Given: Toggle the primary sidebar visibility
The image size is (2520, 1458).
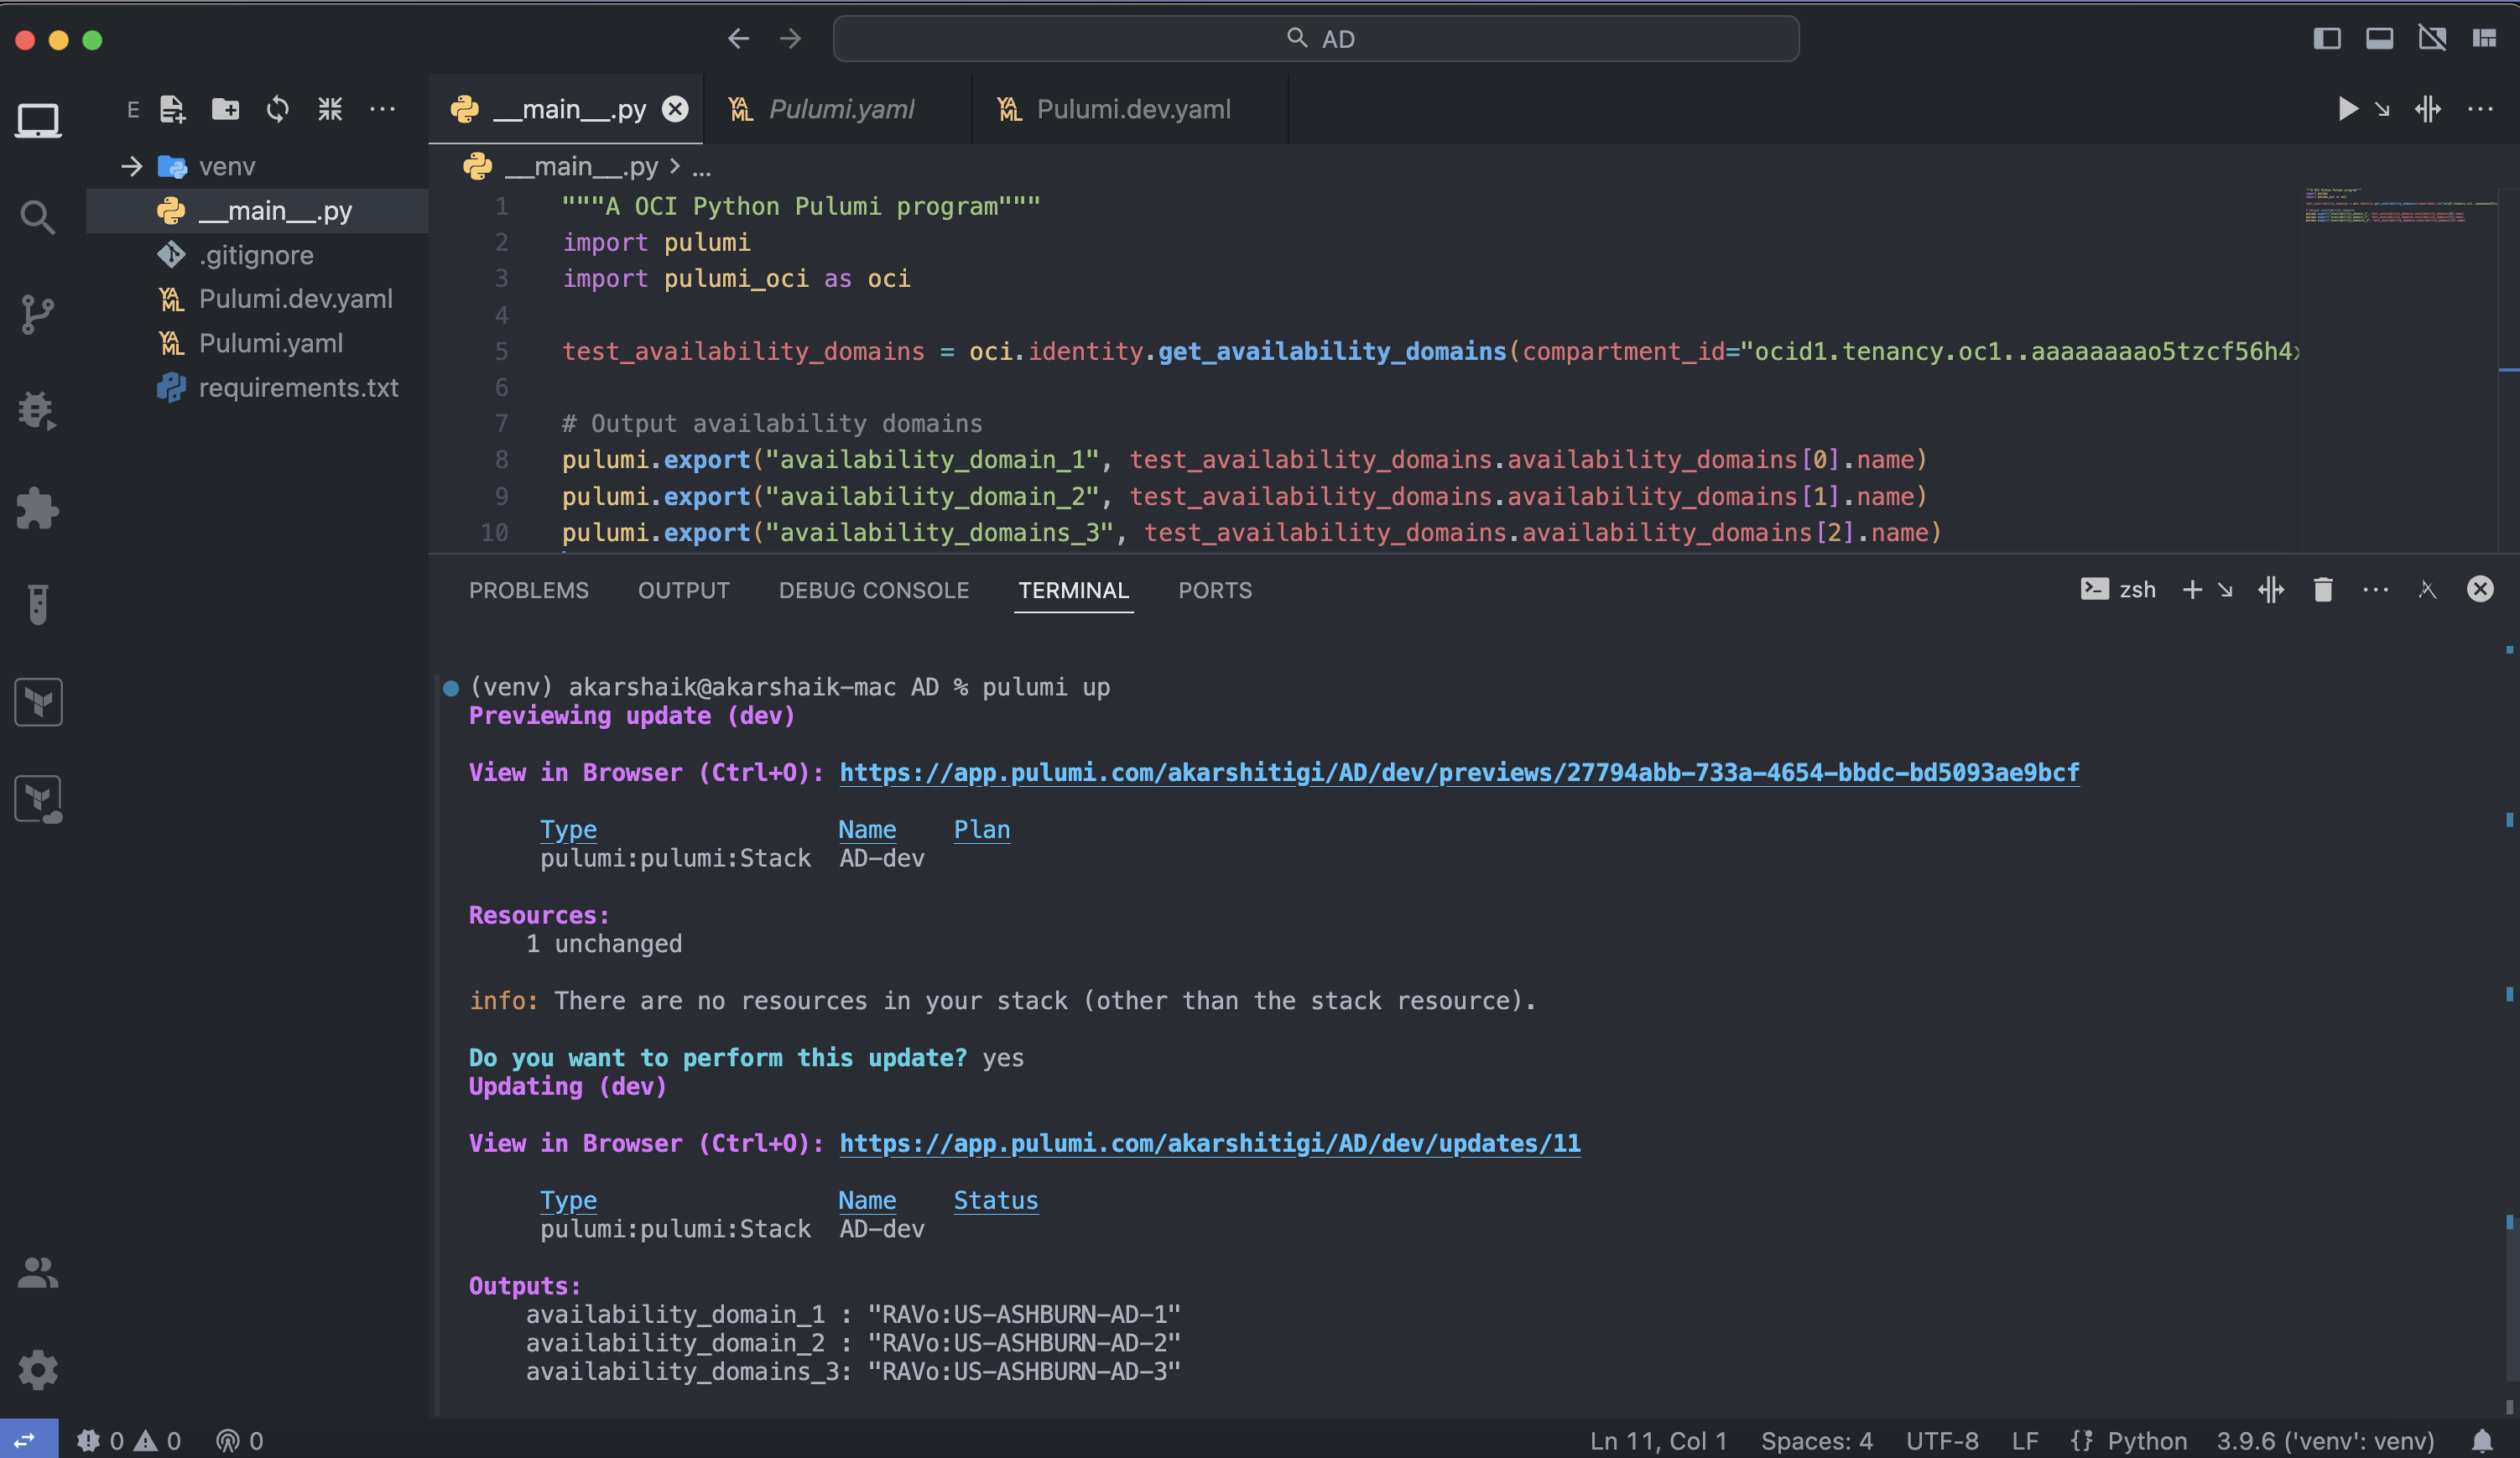Looking at the screenshot, I should tap(2327, 38).
